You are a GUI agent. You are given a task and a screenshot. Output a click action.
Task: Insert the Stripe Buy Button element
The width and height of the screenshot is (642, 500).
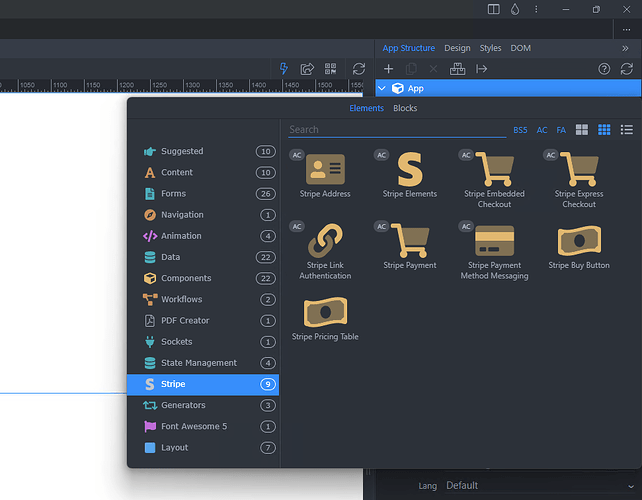coord(579,247)
